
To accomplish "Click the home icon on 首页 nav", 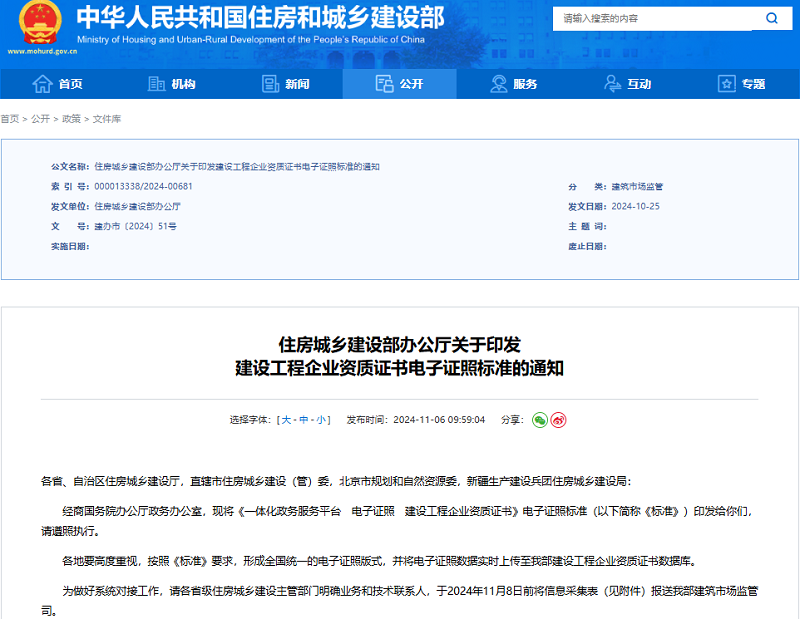I will (41, 84).
